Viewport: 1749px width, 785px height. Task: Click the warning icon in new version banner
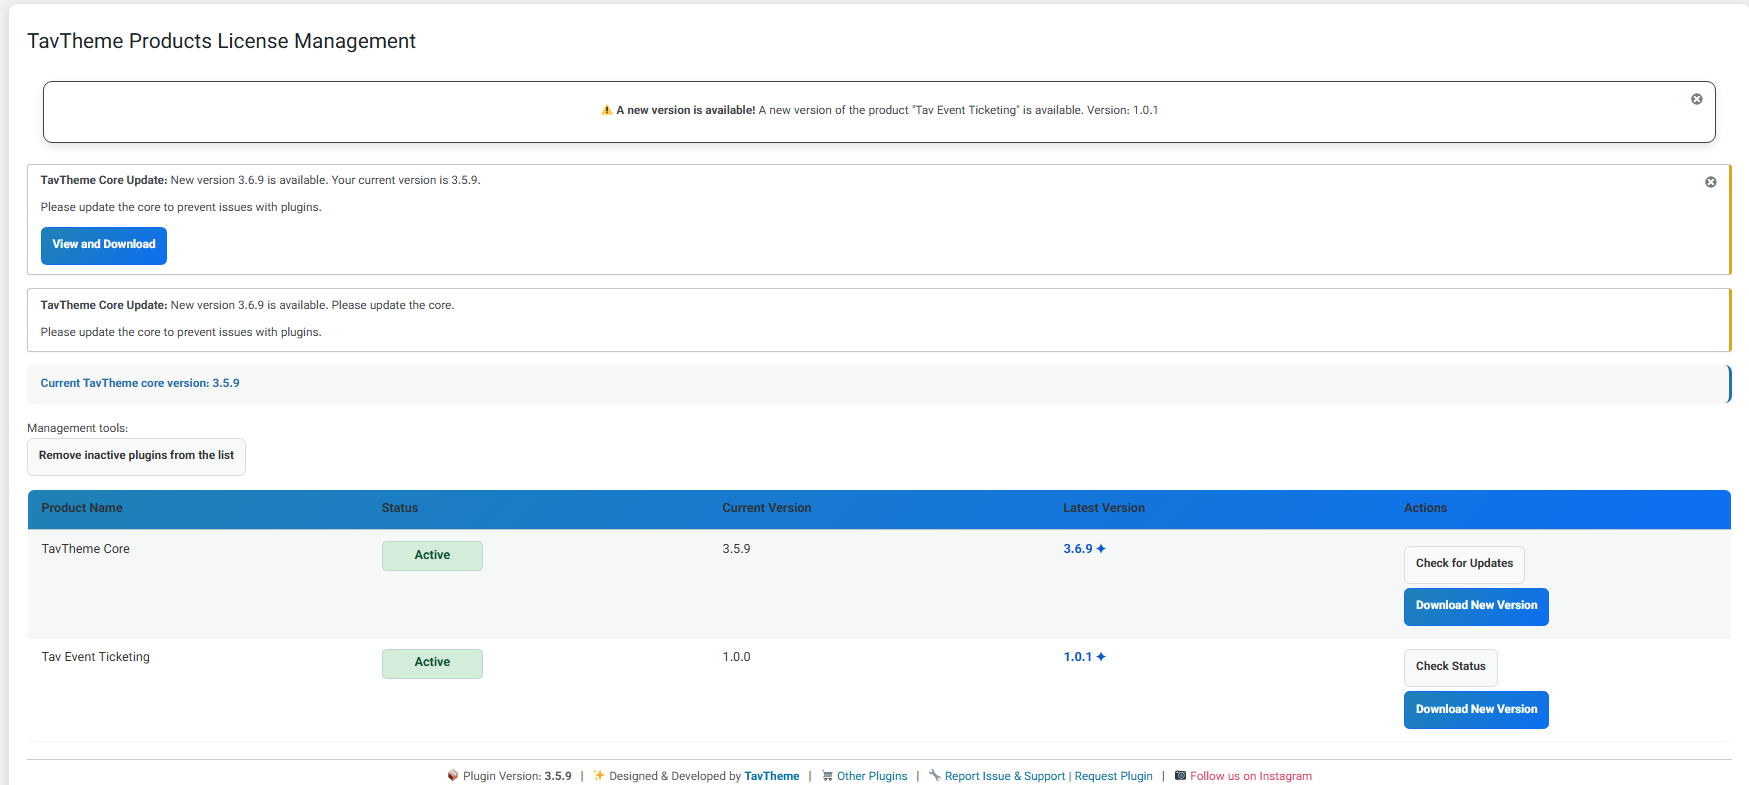(x=606, y=110)
